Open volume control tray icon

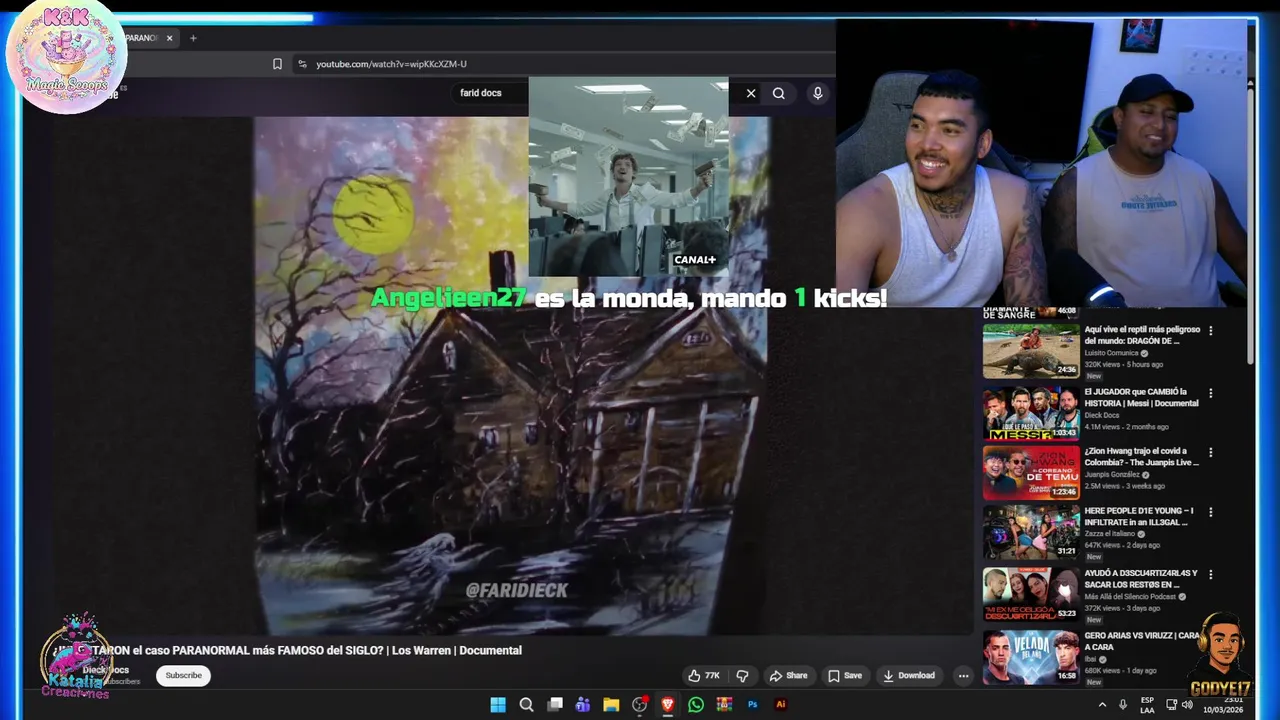(1187, 705)
